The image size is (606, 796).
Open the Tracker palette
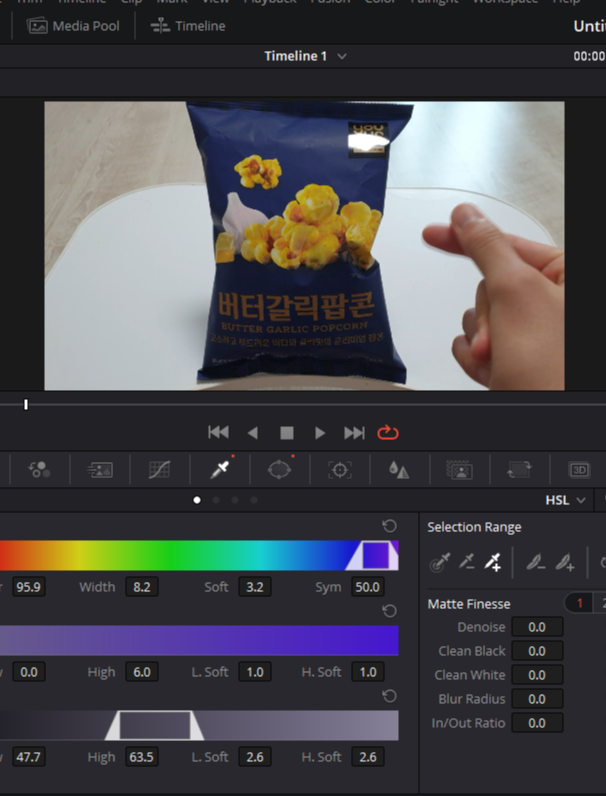tap(340, 470)
